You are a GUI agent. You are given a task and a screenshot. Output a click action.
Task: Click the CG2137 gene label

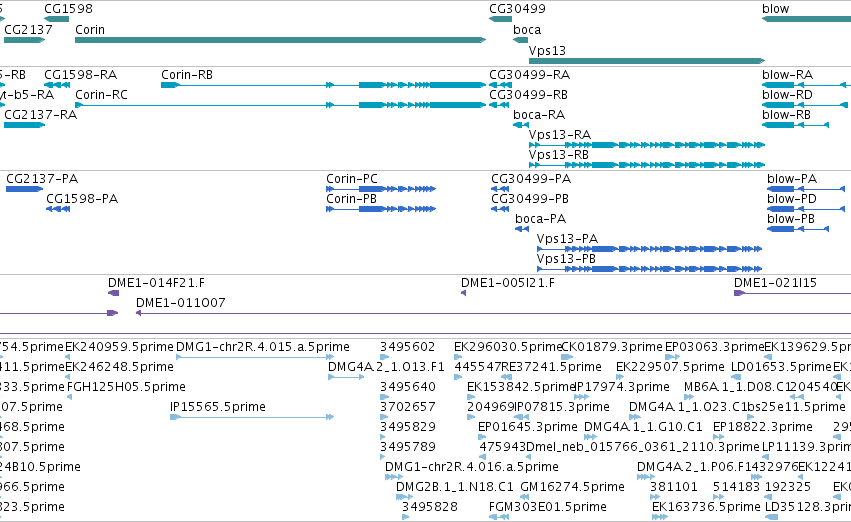click(x=28, y=29)
